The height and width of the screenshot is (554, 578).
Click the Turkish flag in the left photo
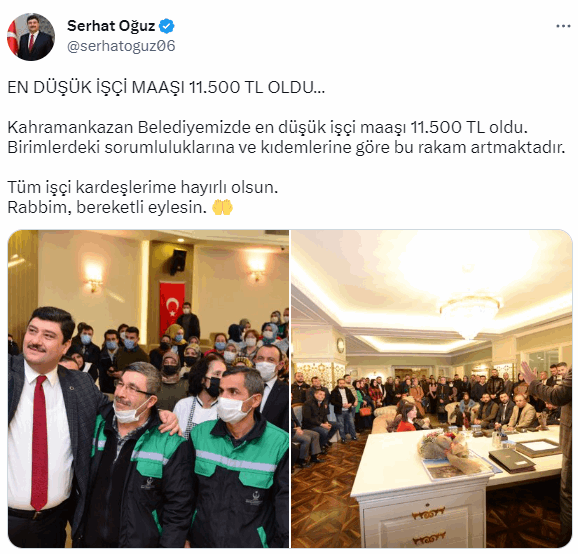[172, 307]
